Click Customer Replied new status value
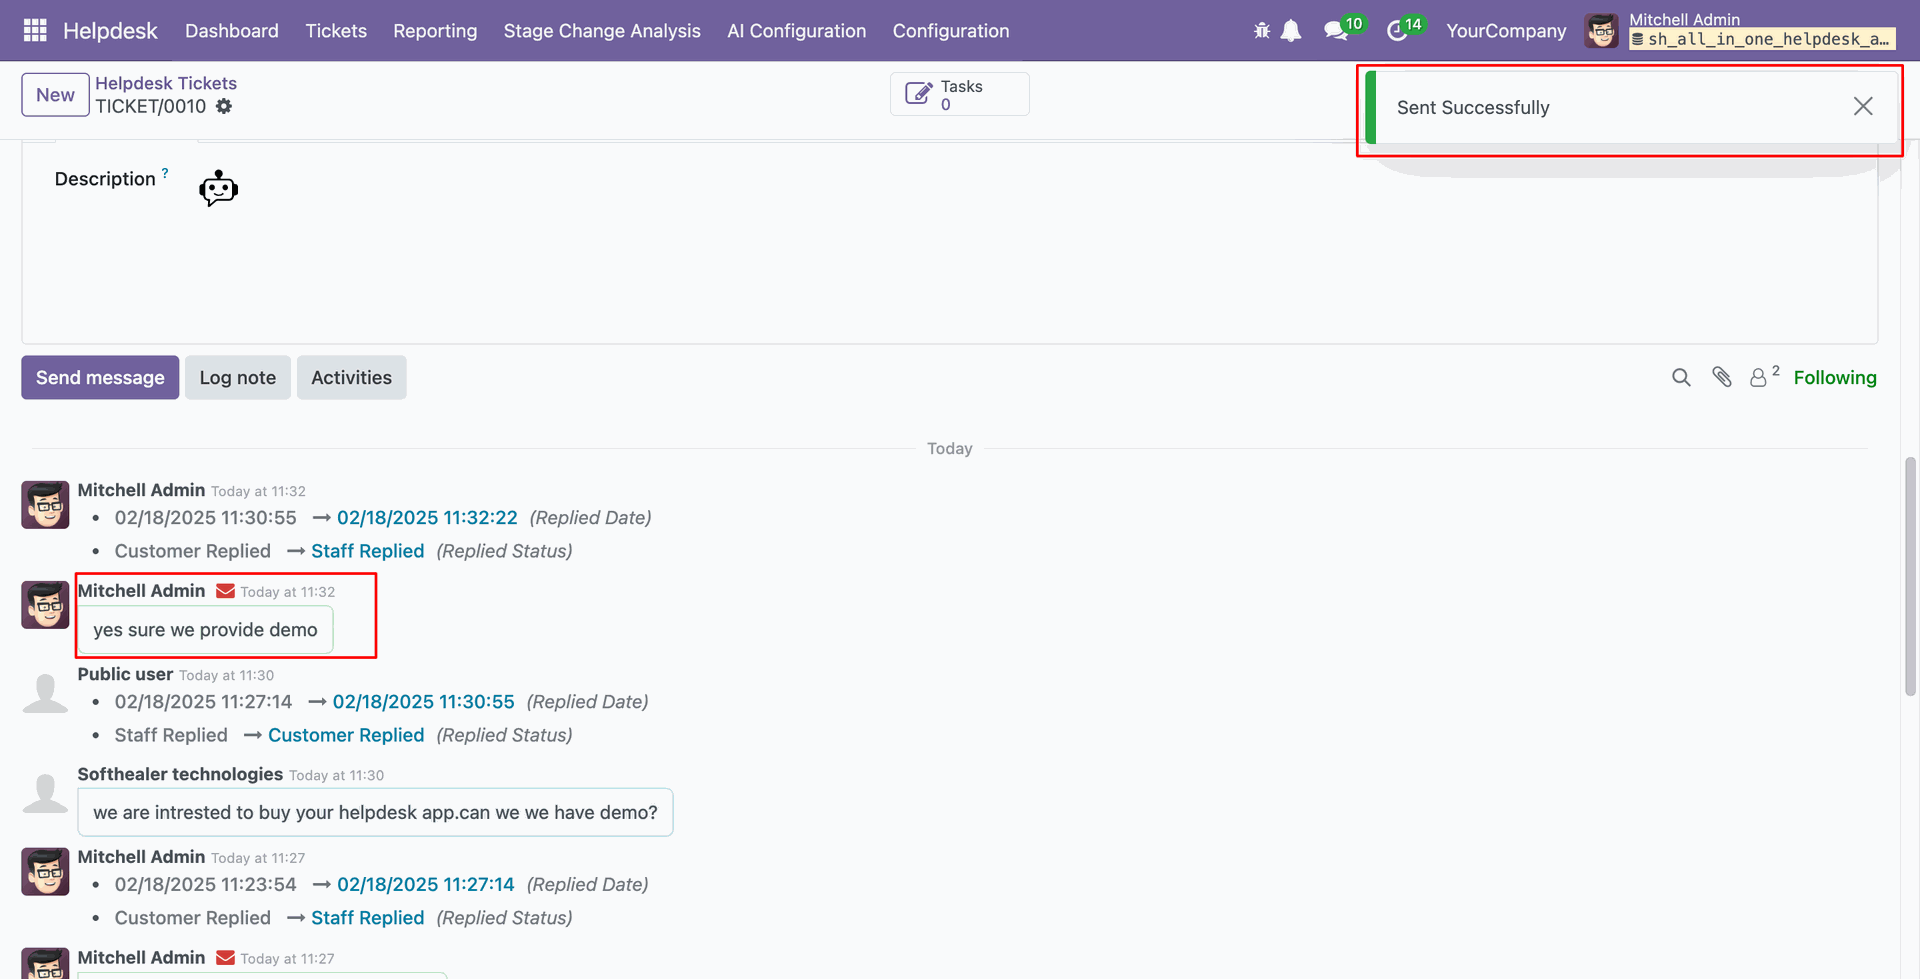 [346, 735]
